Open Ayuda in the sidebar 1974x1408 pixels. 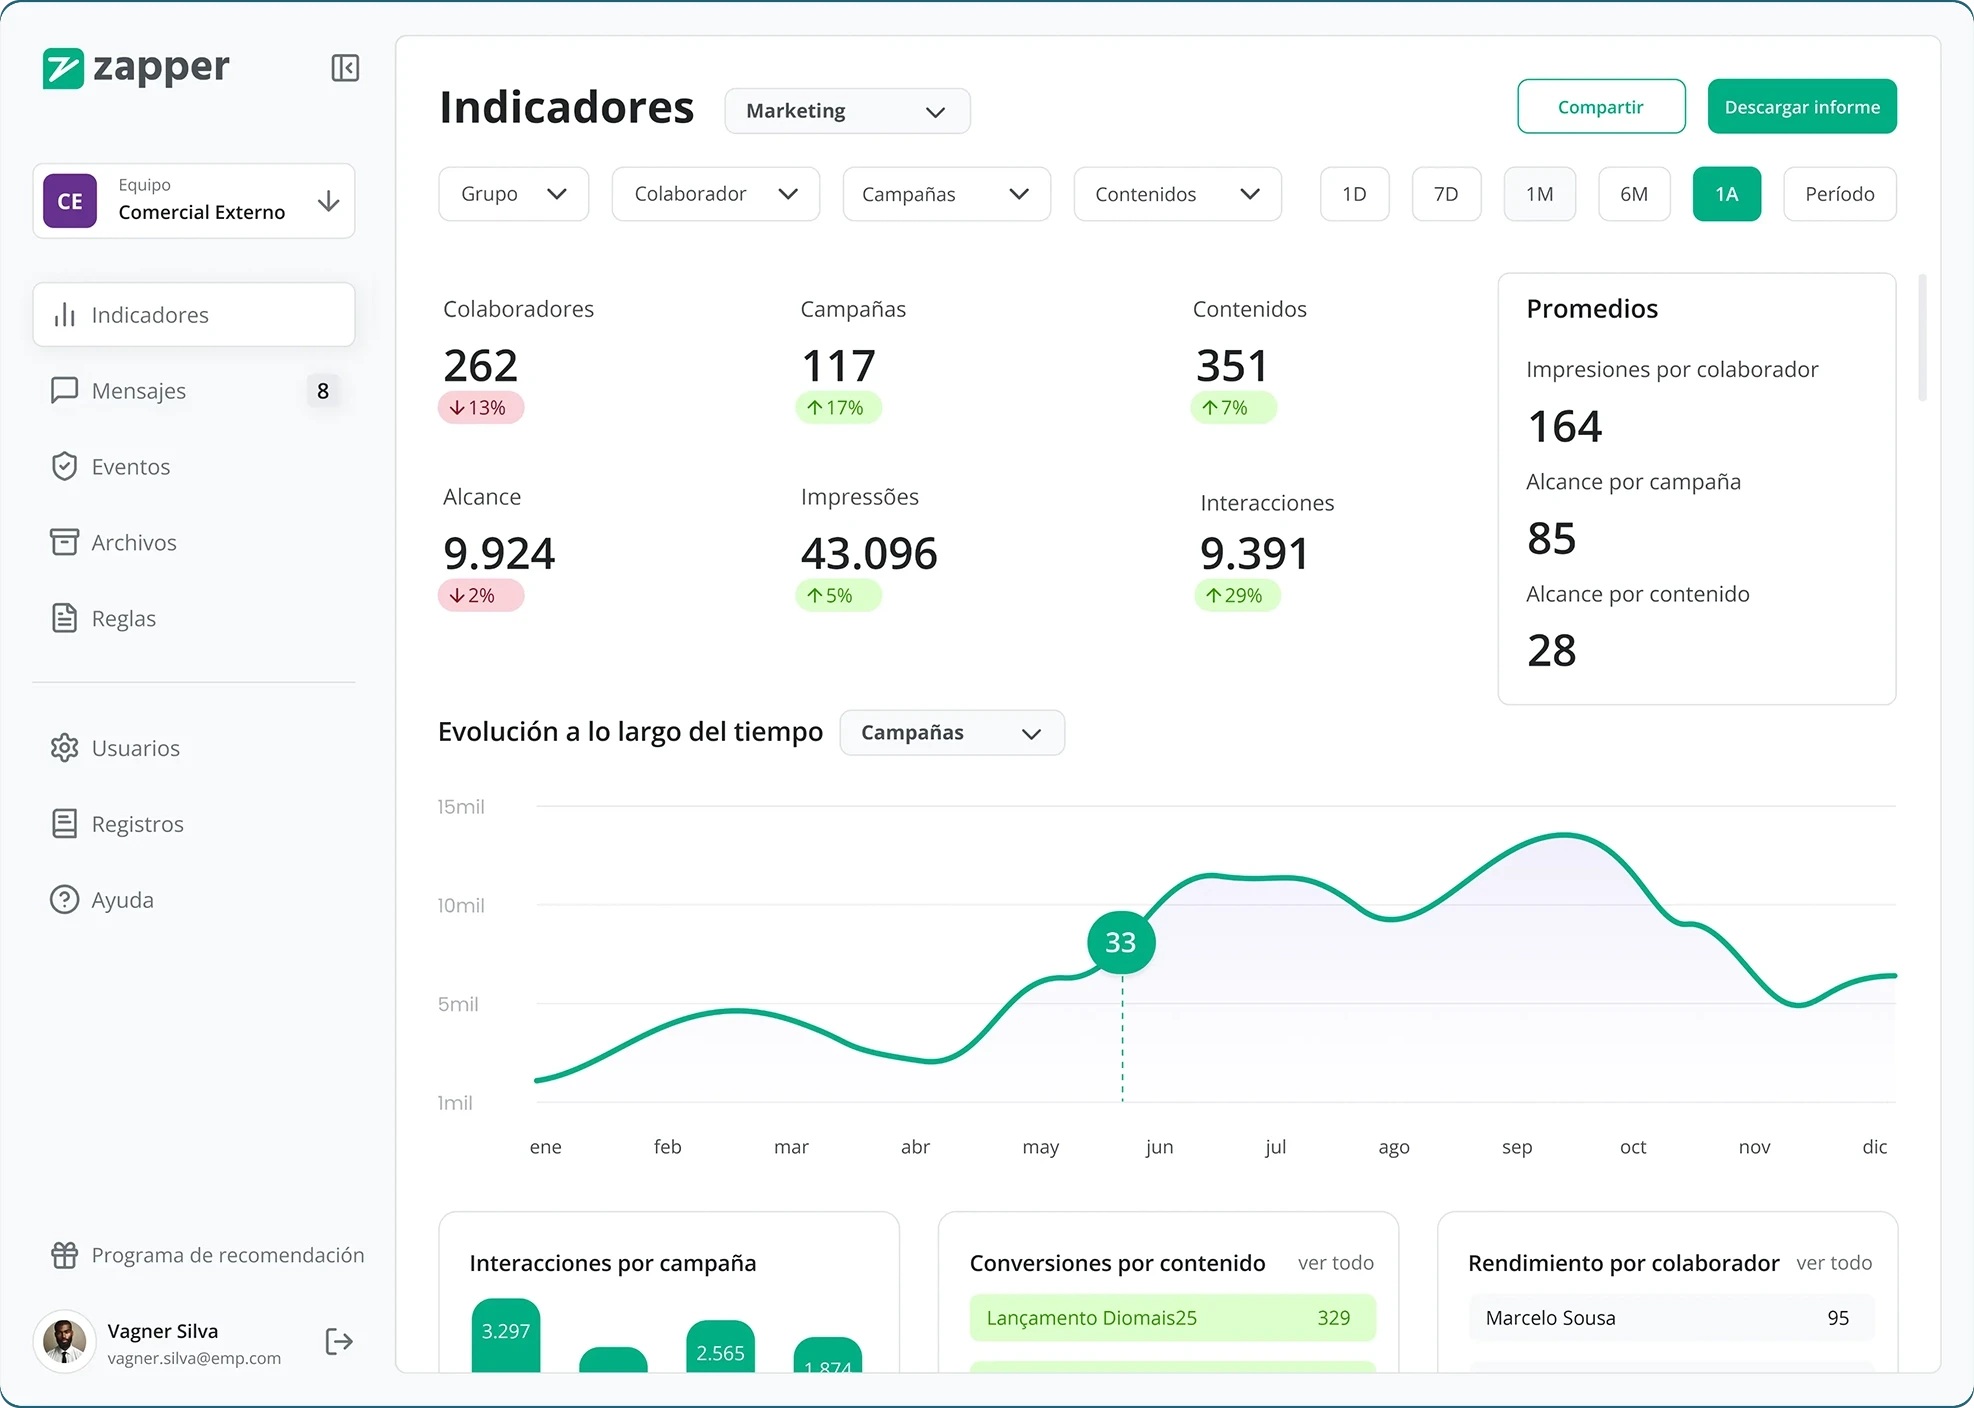pos(194,900)
